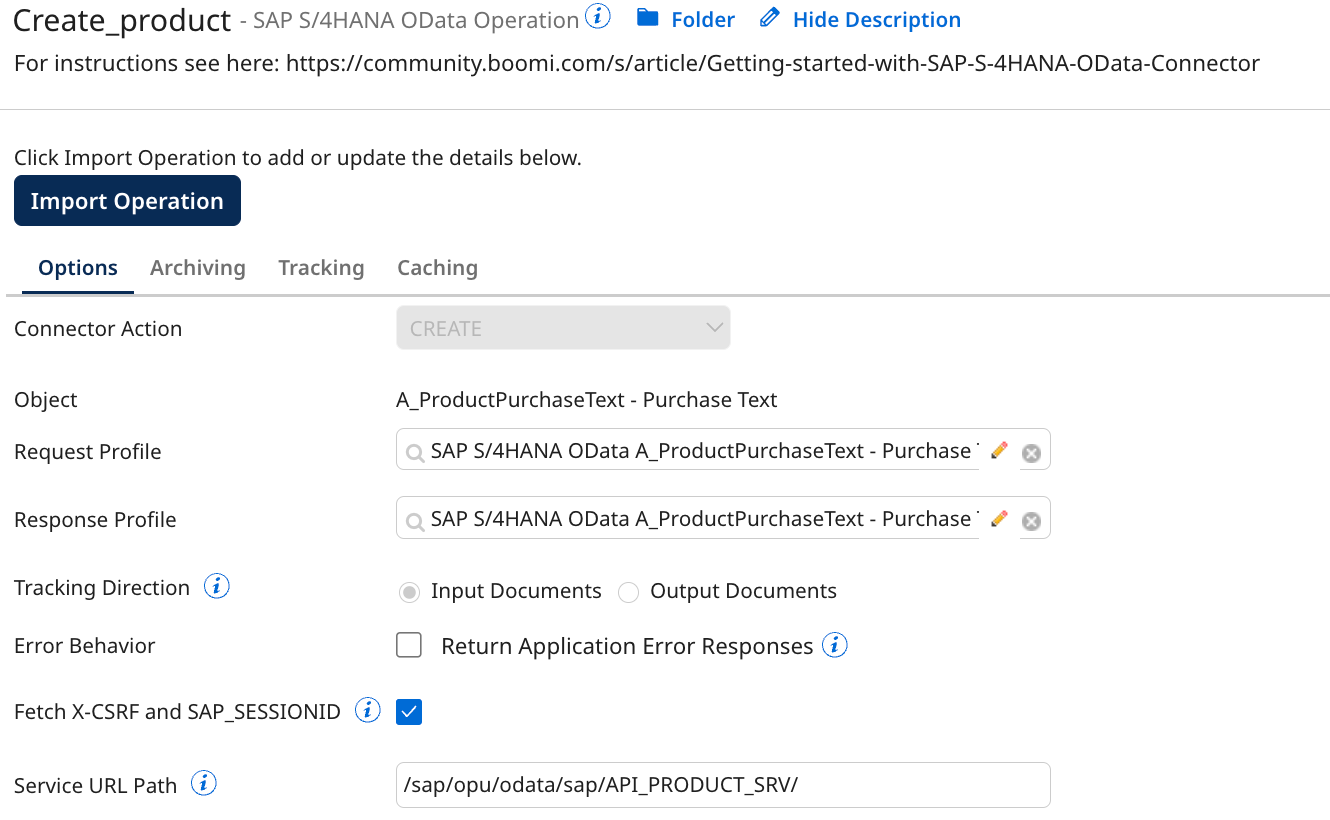The height and width of the screenshot is (820, 1330).
Task: Click the search magnifier in Request Profile field
Action: coord(414,451)
